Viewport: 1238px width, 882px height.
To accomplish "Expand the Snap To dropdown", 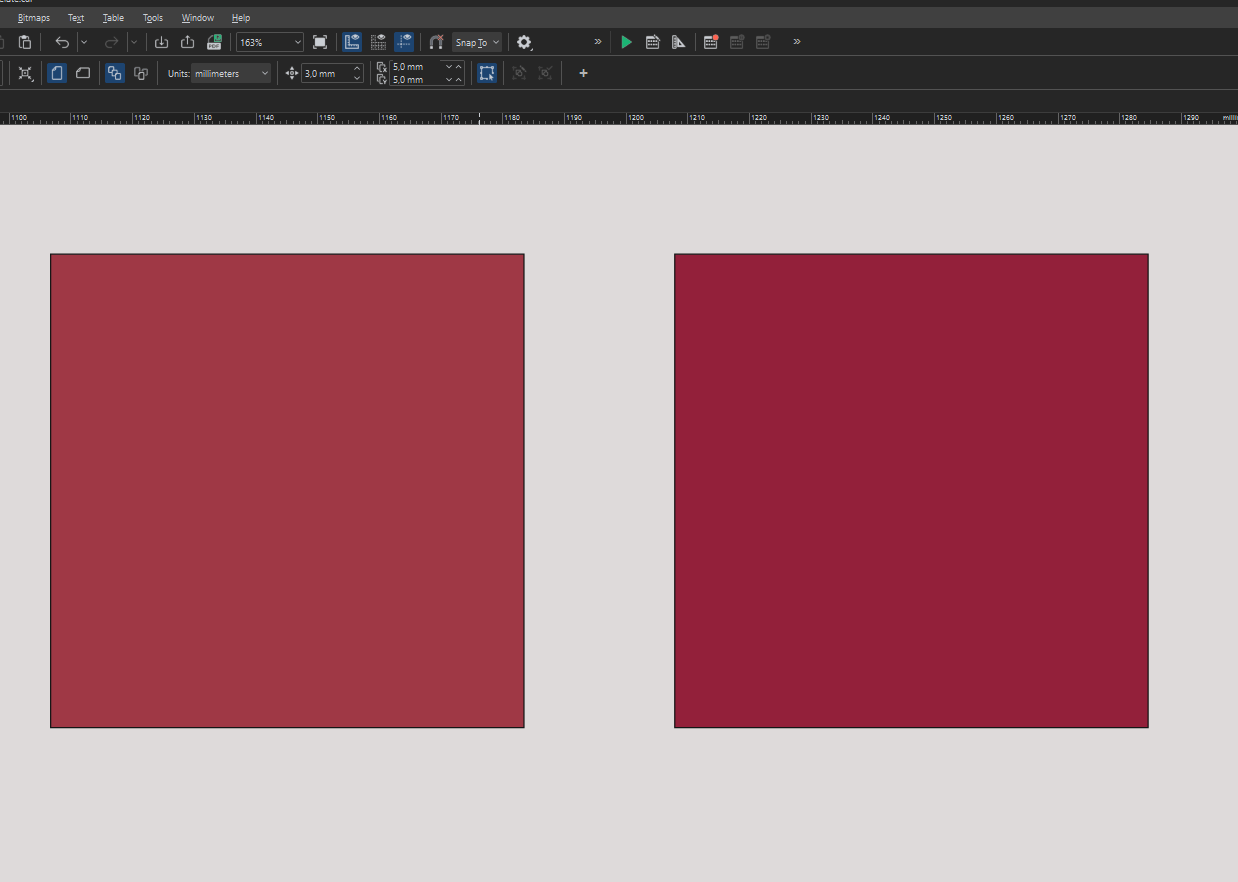I will click(477, 42).
